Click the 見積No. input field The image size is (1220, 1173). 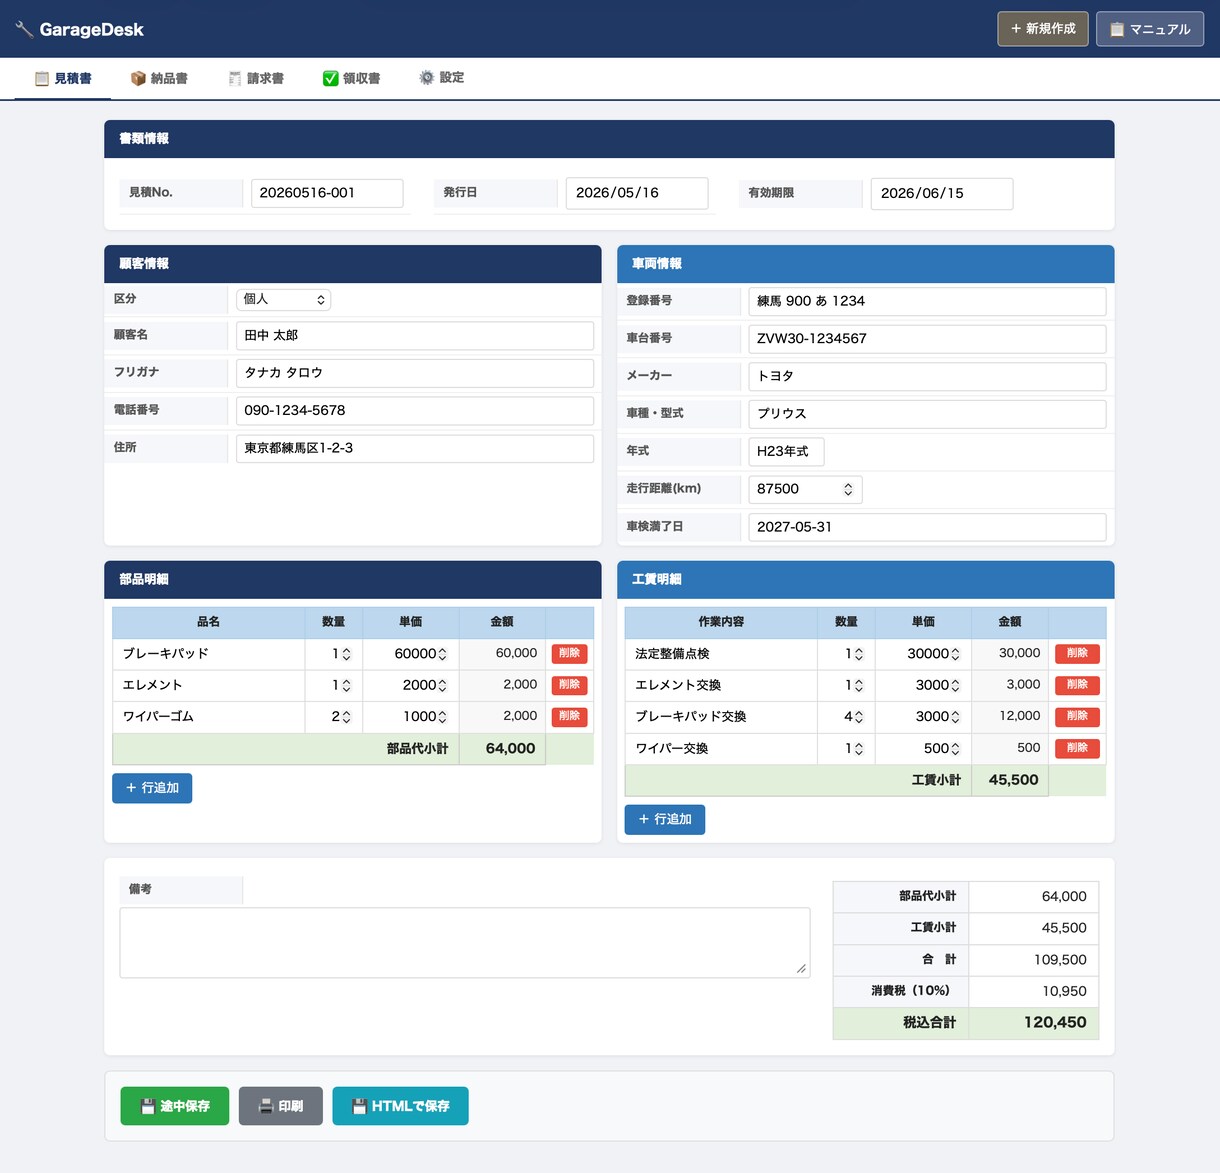click(327, 193)
